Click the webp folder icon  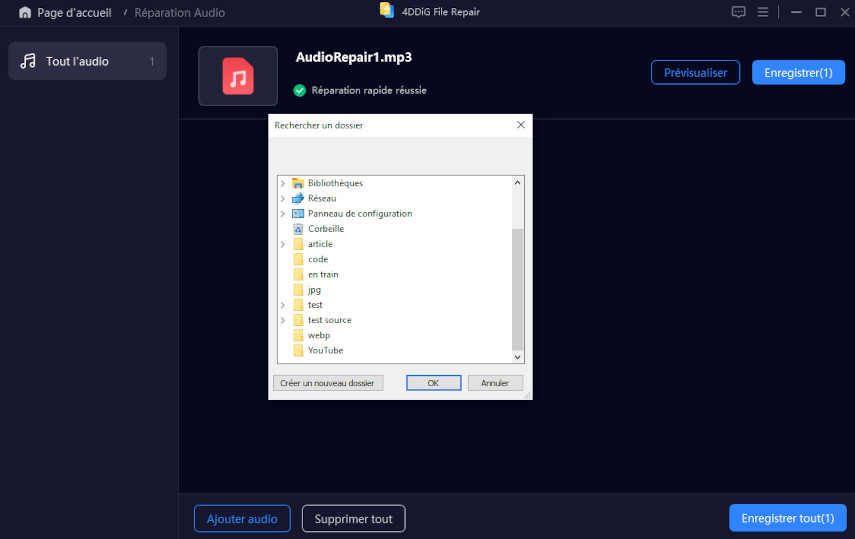298,336
